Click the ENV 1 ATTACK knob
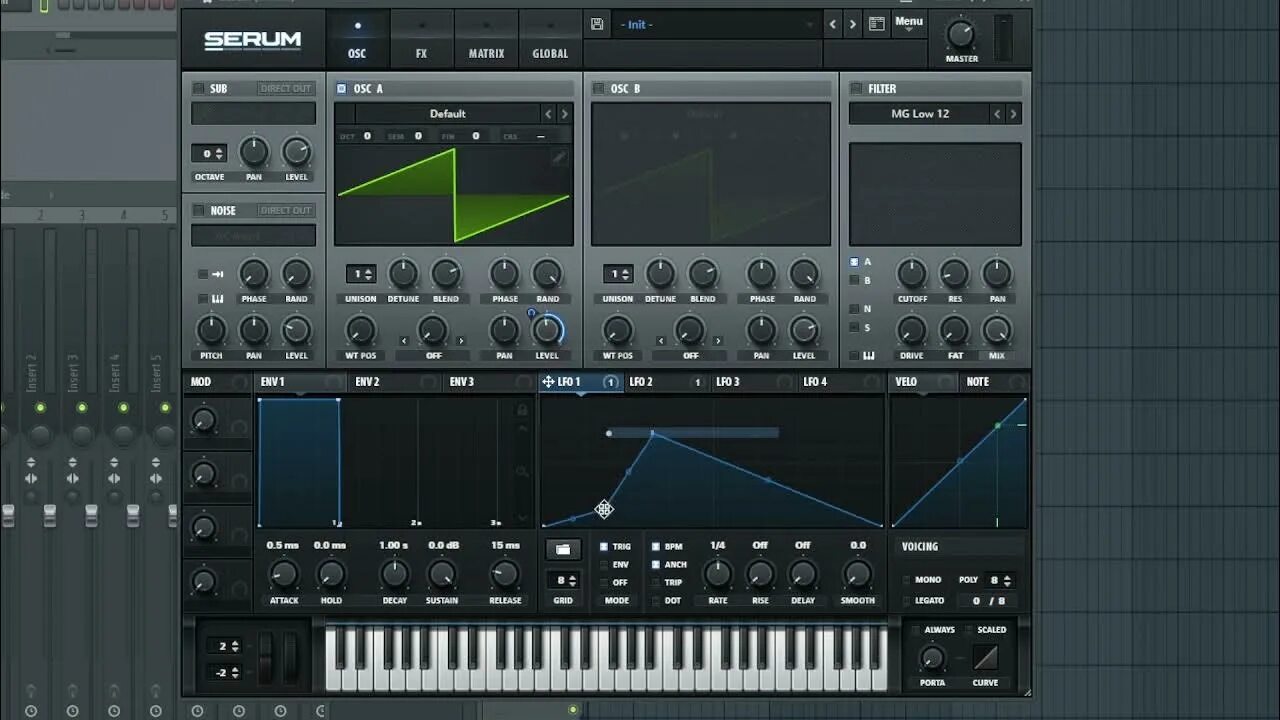Viewport: 1280px width, 720px height. click(x=284, y=574)
